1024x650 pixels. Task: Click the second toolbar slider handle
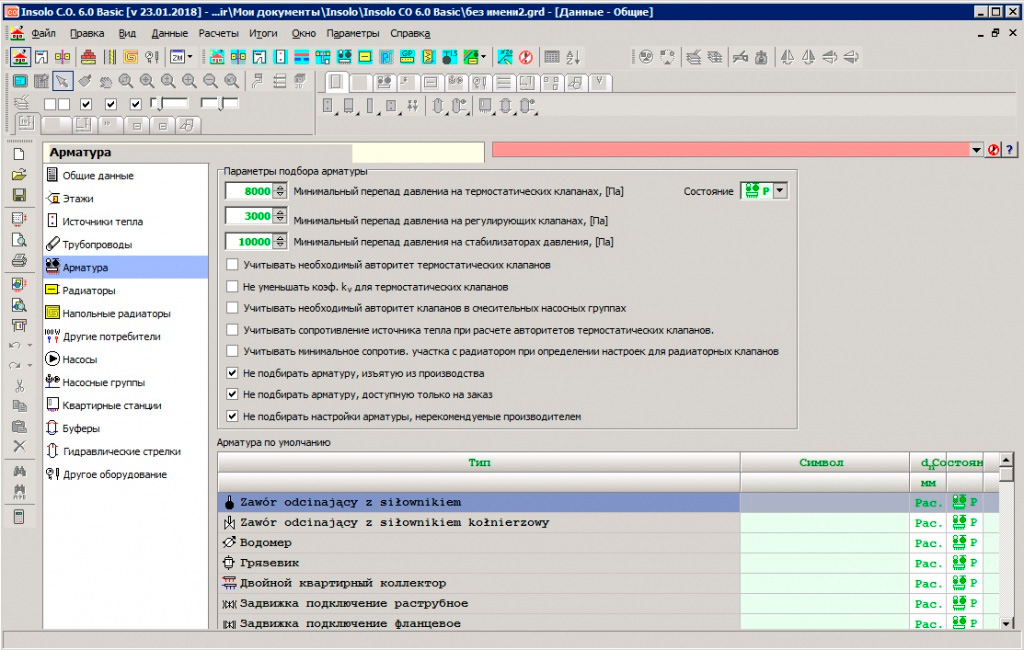[222, 103]
